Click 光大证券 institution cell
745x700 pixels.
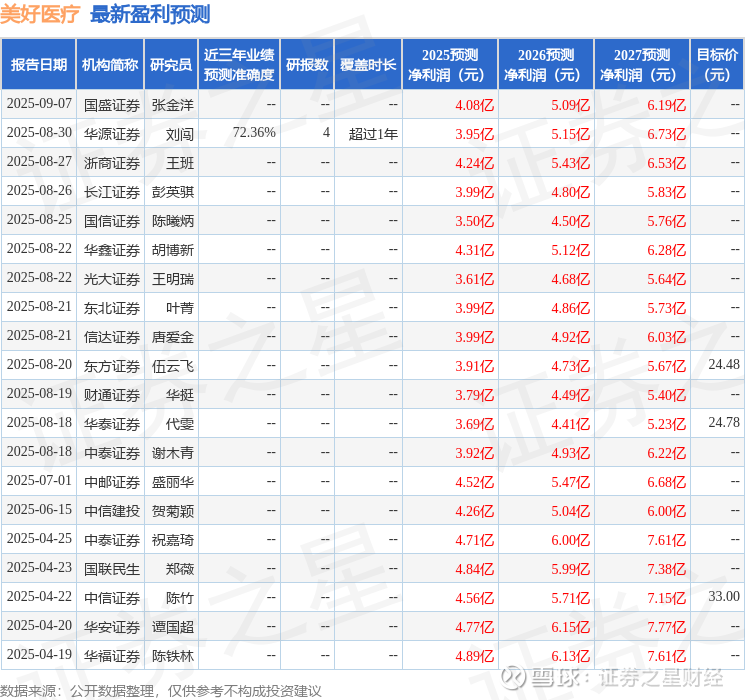(112, 279)
